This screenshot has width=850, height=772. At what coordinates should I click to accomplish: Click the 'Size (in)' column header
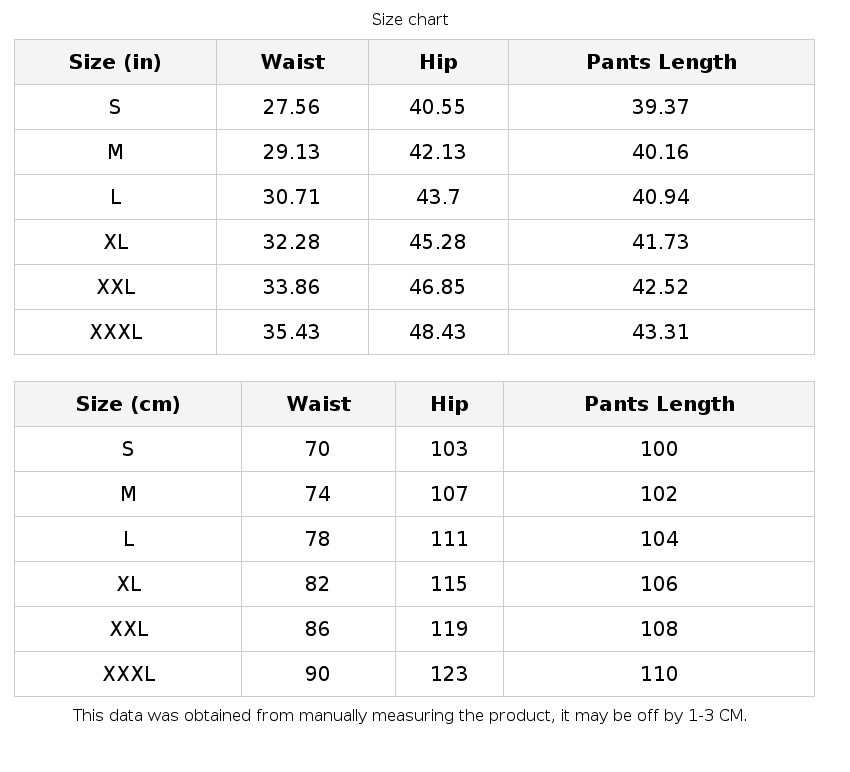tap(115, 62)
